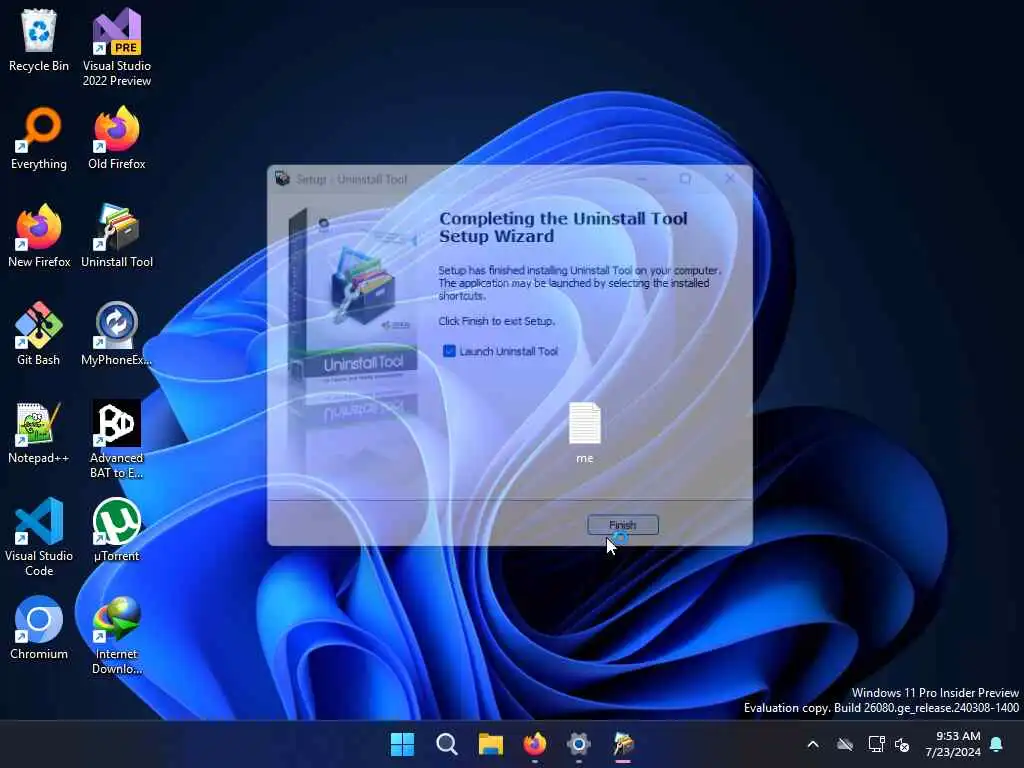The width and height of the screenshot is (1024, 768).
Task: Open Settings gear in the taskbar
Action: pos(579,744)
